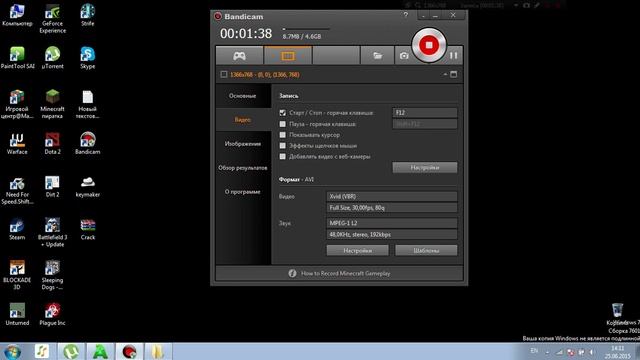Select the Strife desktop icon
The width and height of the screenshot is (640, 360).
pos(87,16)
